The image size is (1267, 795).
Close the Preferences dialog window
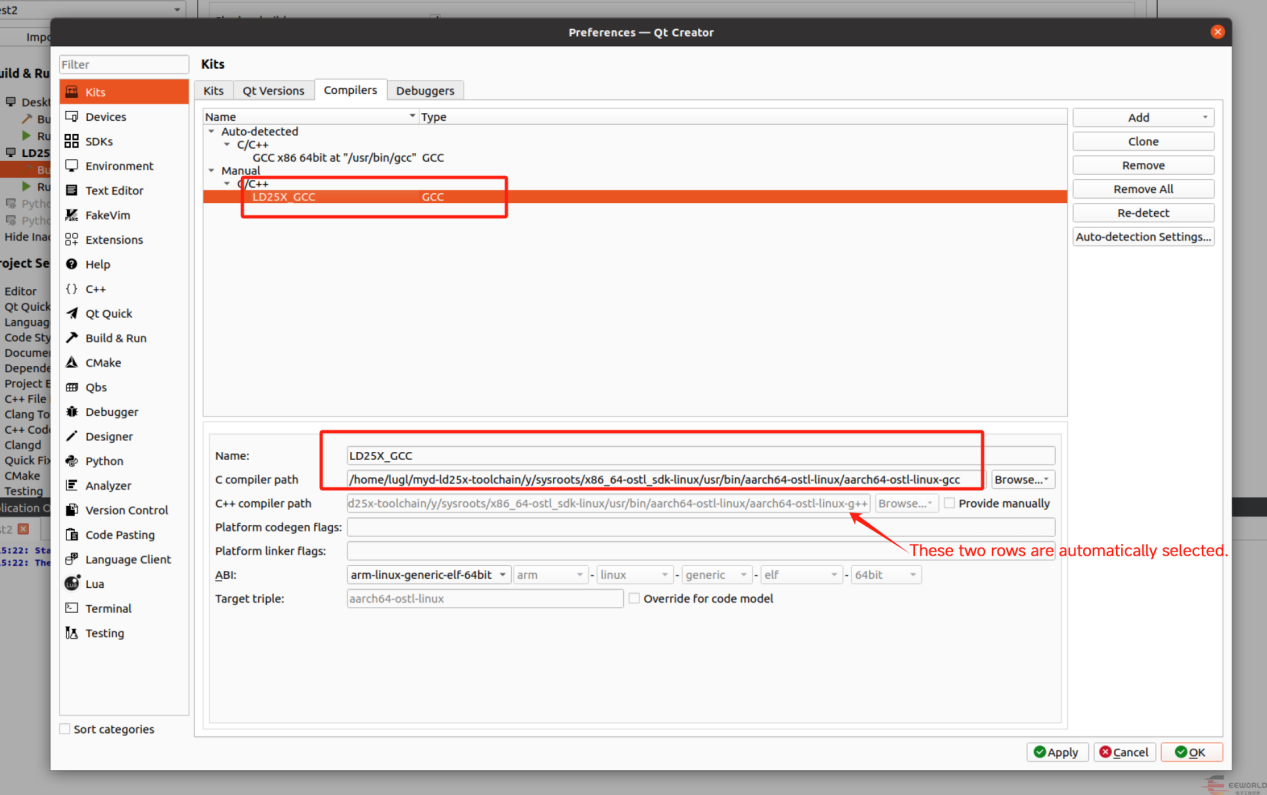coord(1217,32)
